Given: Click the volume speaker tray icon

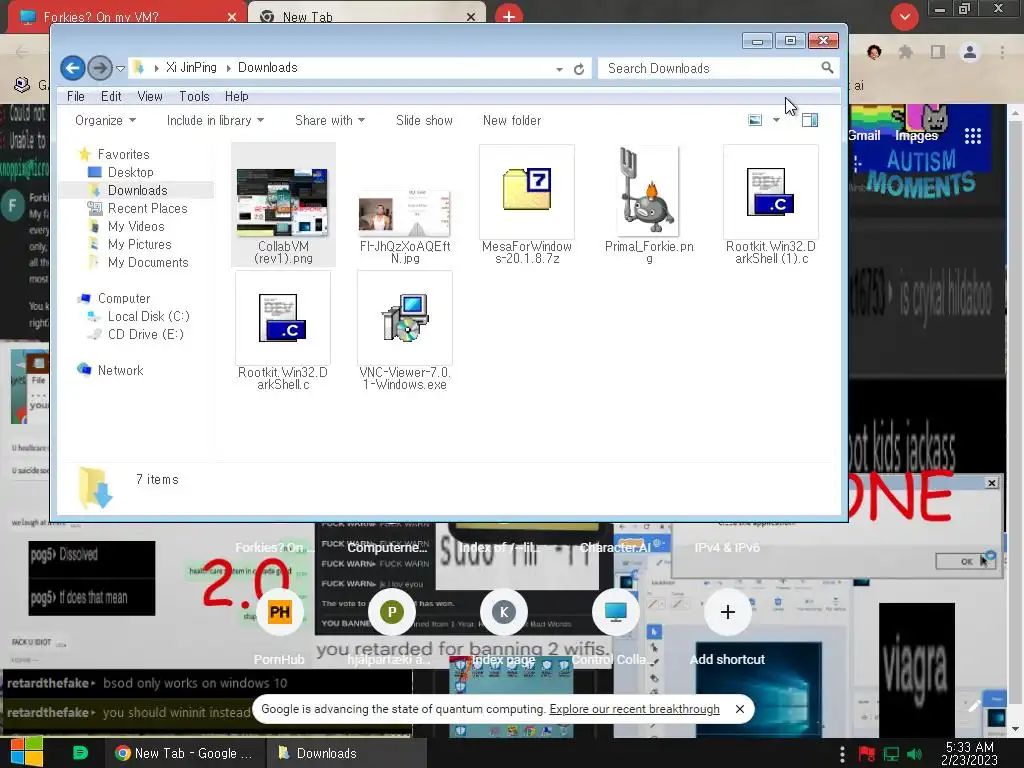Looking at the screenshot, I should [x=914, y=754].
